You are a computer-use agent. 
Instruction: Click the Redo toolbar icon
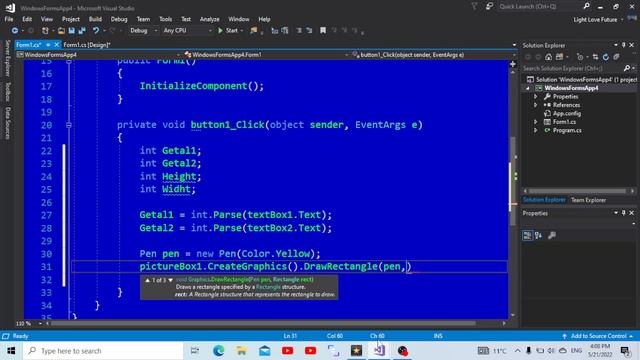pos(112,31)
